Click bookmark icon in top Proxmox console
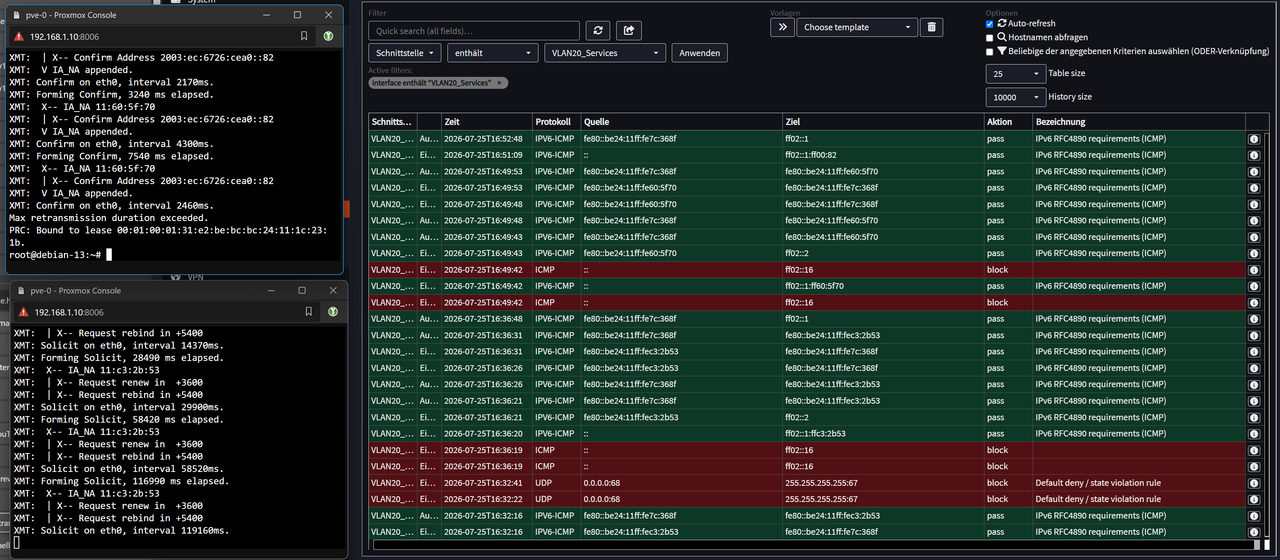This screenshot has height=560, width=1280. tap(305, 35)
